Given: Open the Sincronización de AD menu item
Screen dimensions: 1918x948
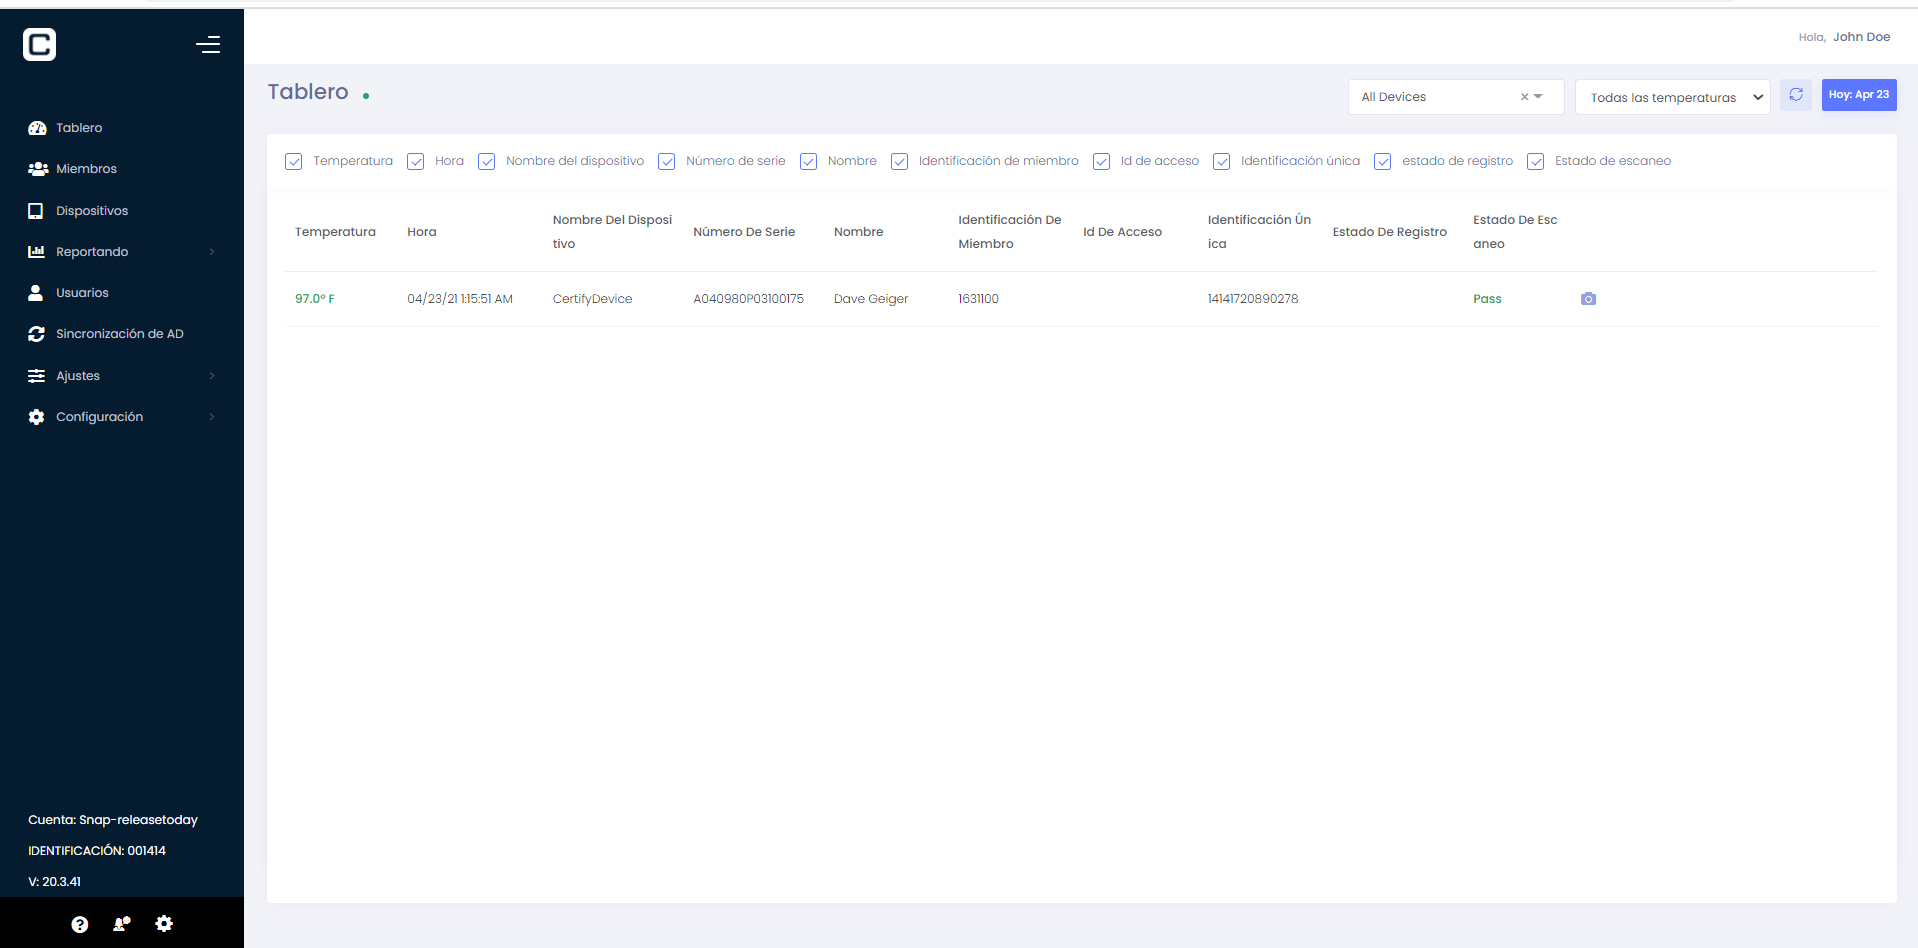Looking at the screenshot, I should pyautogui.click(x=120, y=334).
